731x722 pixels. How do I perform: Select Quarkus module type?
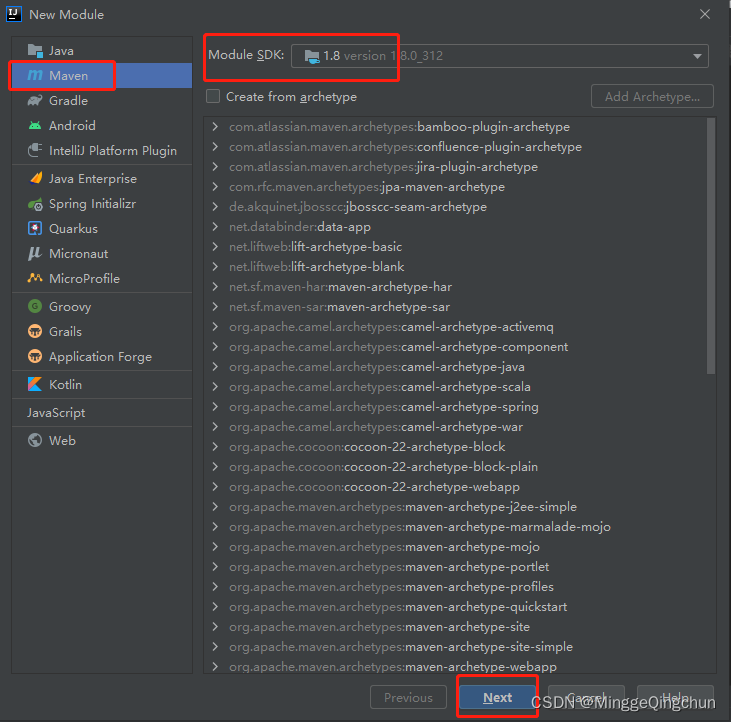tap(102, 228)
